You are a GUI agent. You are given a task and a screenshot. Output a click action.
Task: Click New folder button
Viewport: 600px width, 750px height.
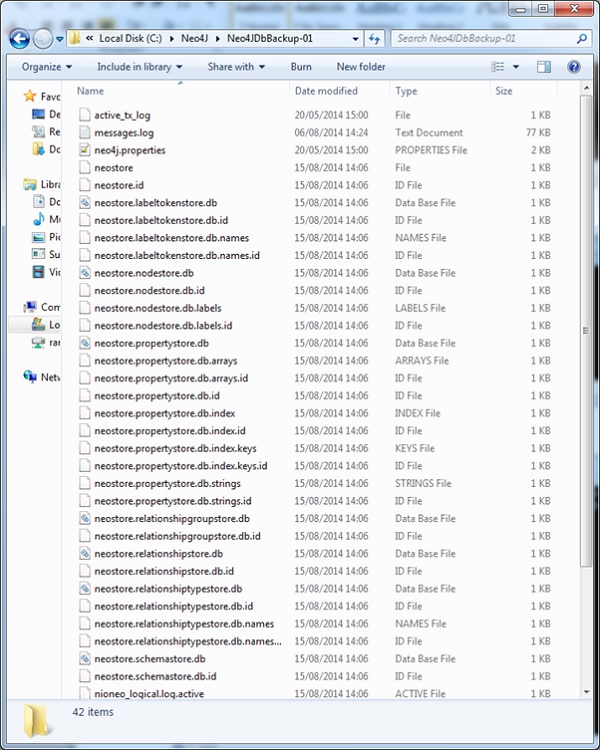pyautogui.click(x=361, y=67)
